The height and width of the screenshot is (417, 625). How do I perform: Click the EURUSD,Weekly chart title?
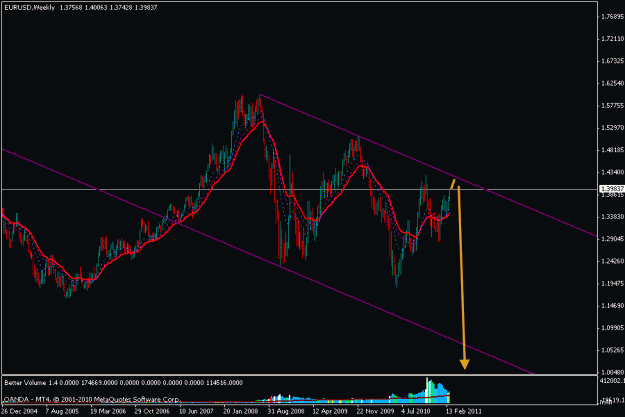pyautogui.click(x=30, y=8)
